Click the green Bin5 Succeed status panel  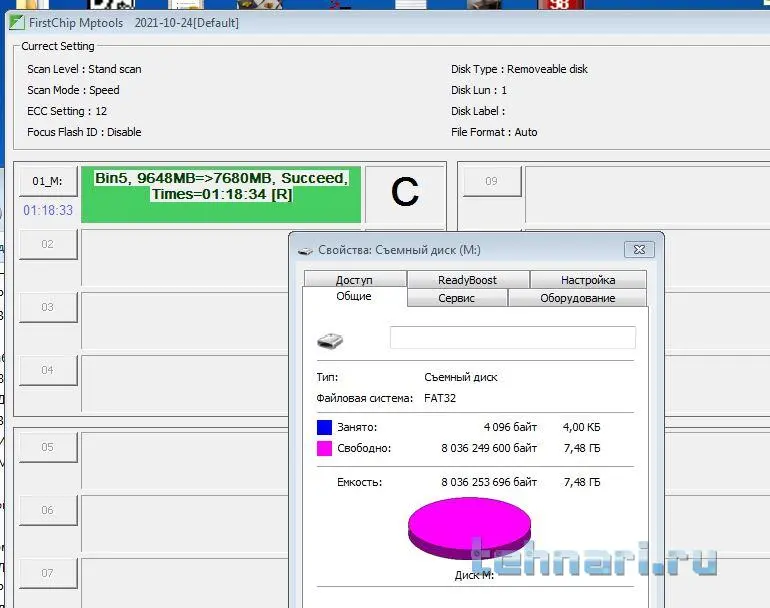(221, 194)
